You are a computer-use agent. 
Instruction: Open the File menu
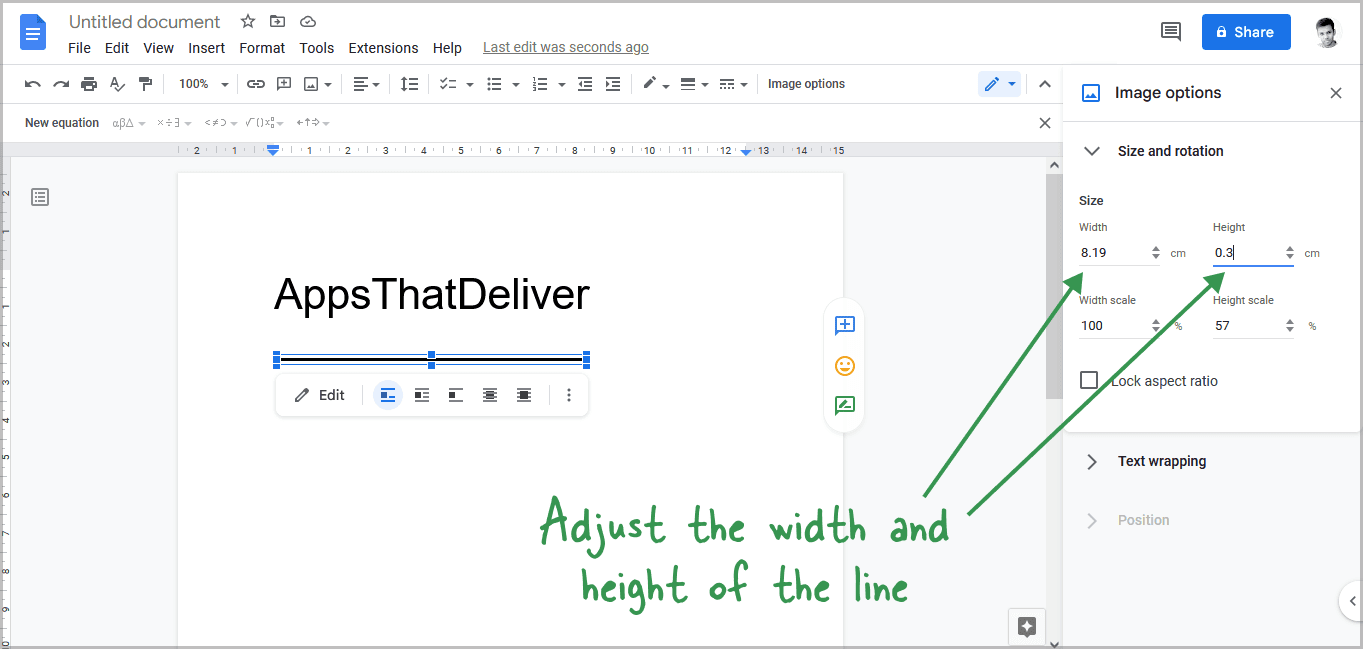79,48
